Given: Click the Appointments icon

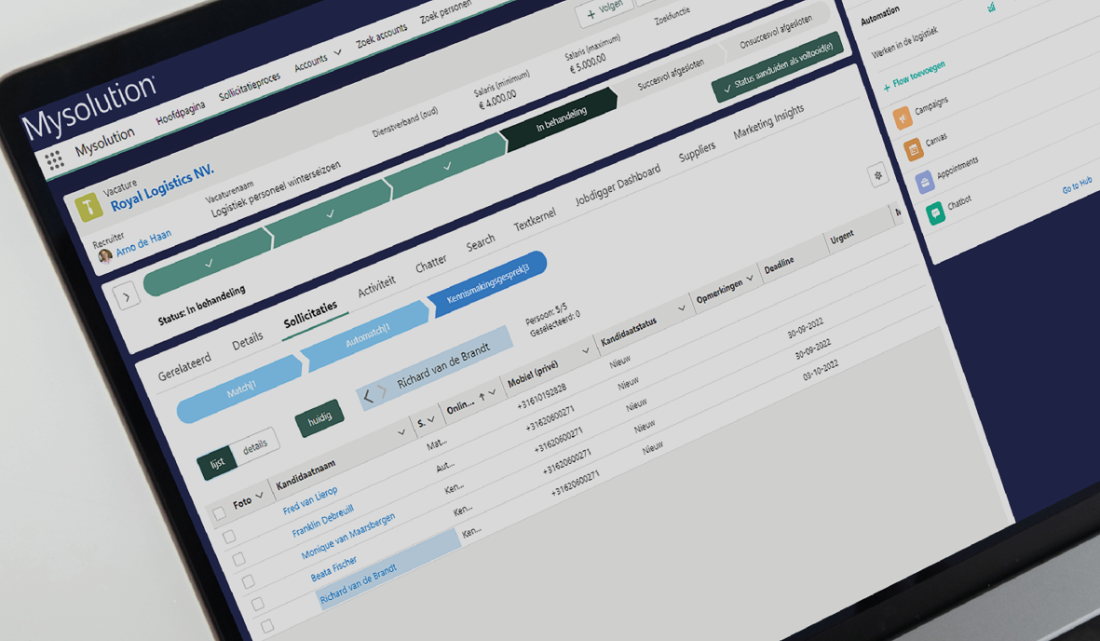Looking at the screenshot, I should 924,182.
